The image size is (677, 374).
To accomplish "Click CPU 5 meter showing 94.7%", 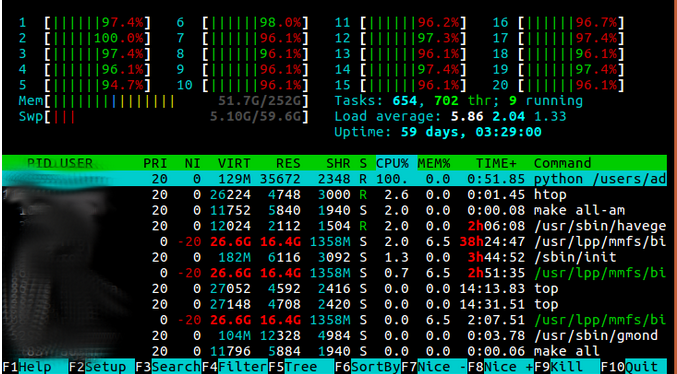I will (x=85, y=85).
